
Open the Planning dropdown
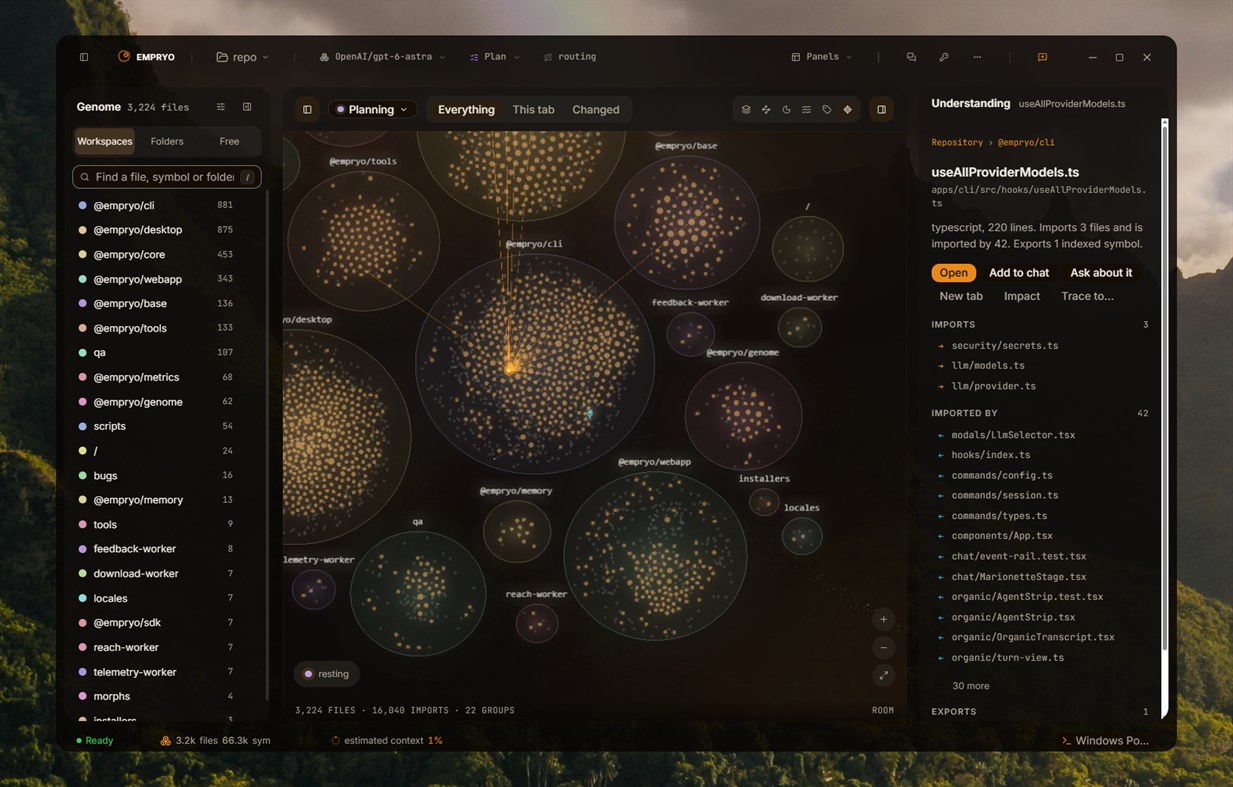(372, 110)
